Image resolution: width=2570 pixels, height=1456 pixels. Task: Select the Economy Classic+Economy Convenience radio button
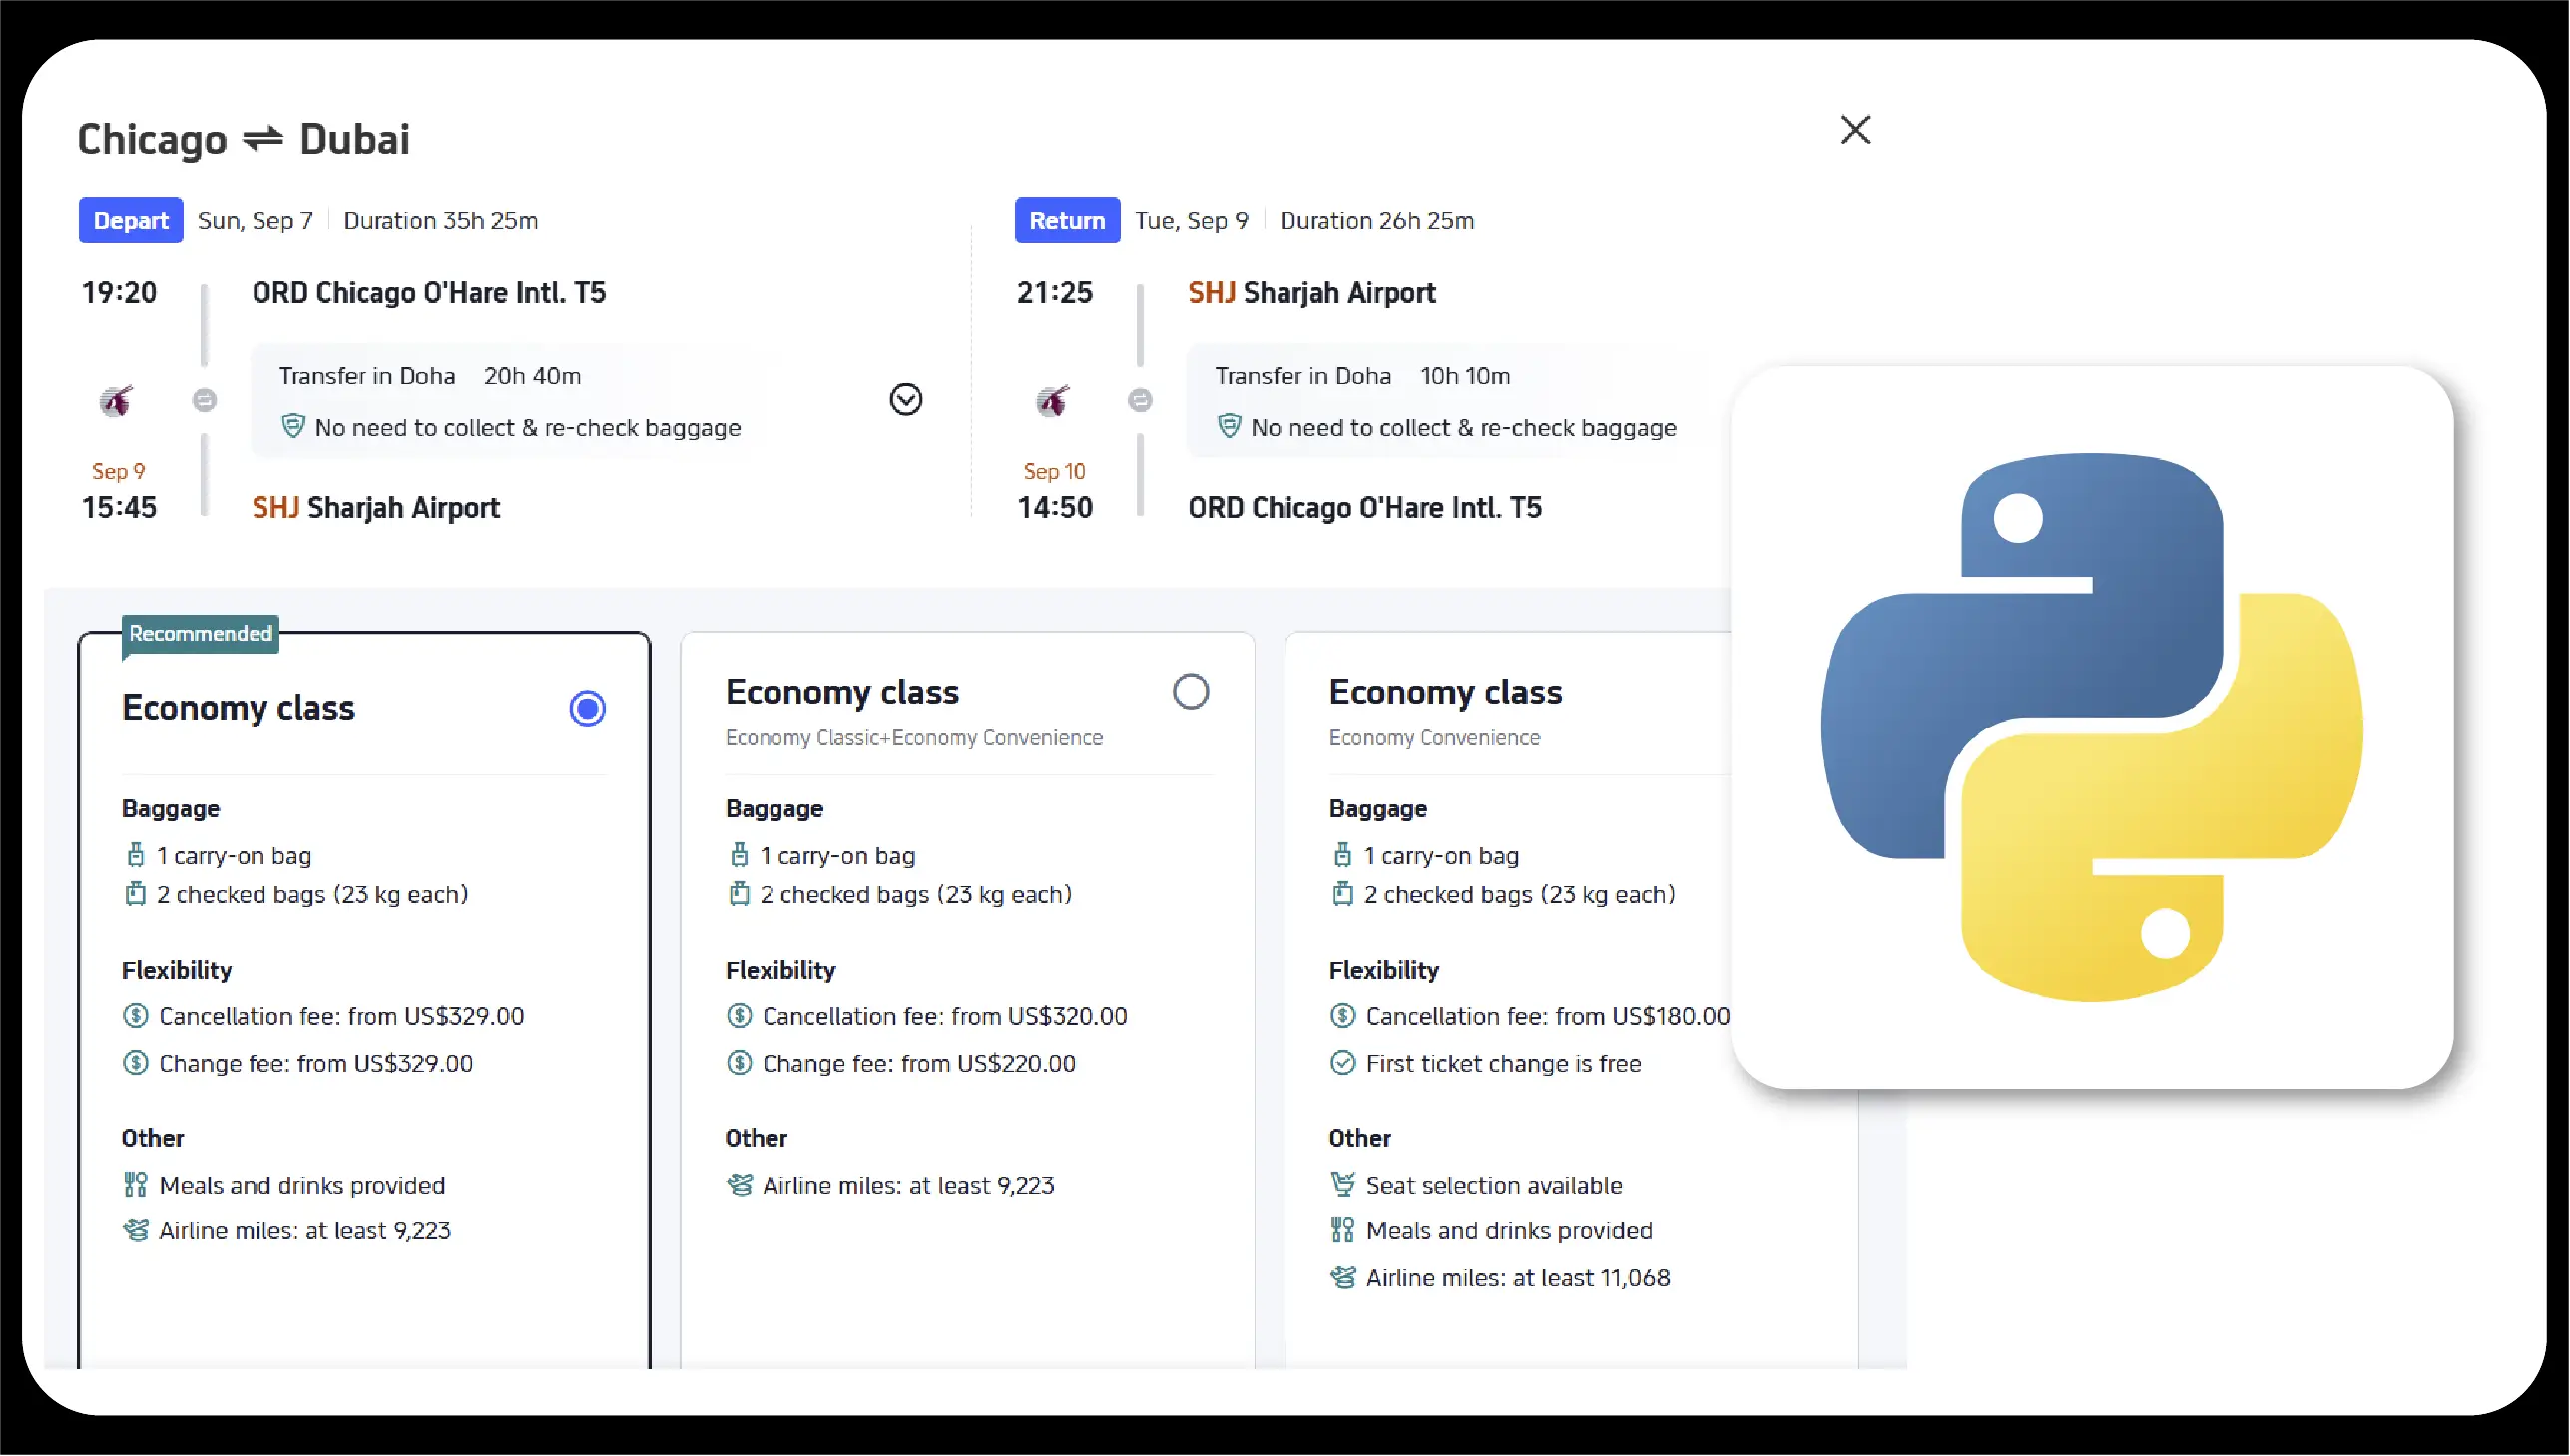tap(1190, 691)
